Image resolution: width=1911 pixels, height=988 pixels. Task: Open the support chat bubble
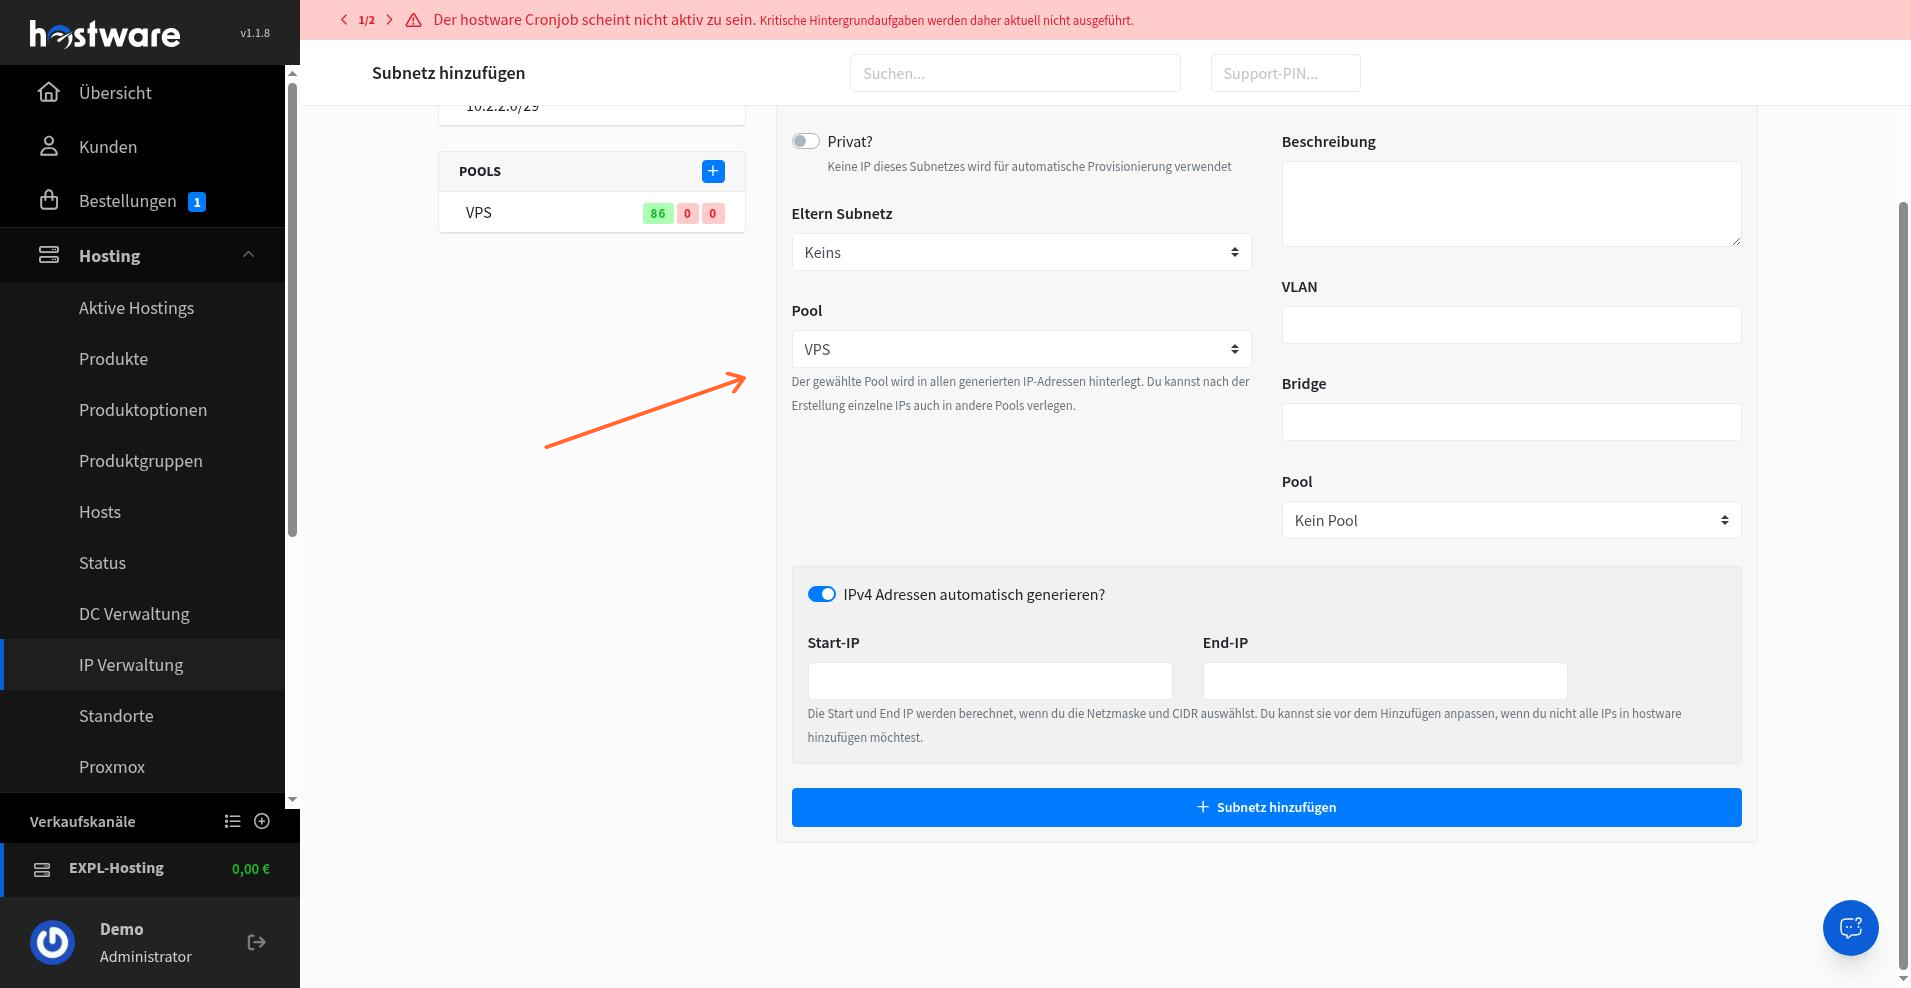pyautogui.click(x=1850, y=927)
